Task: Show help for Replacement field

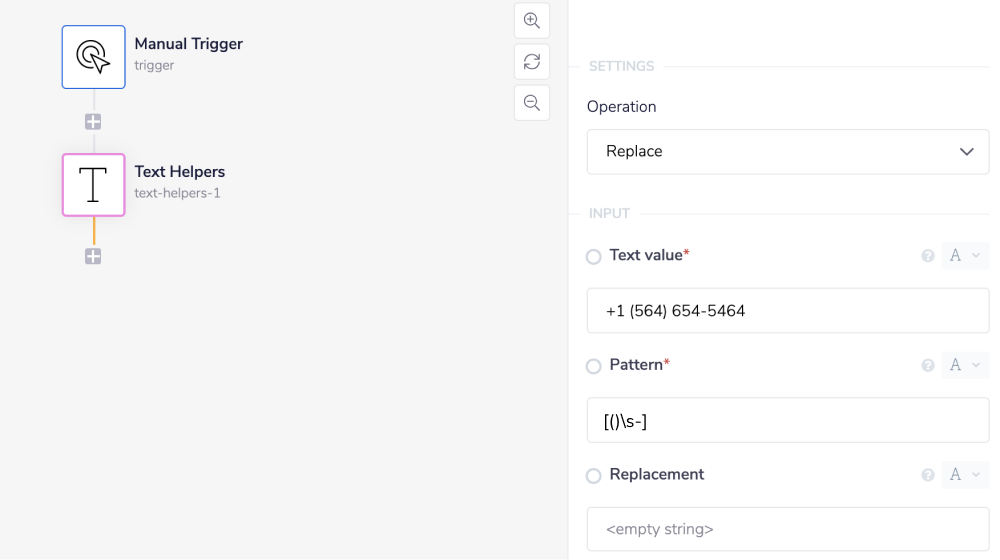Action: [928, 476]
